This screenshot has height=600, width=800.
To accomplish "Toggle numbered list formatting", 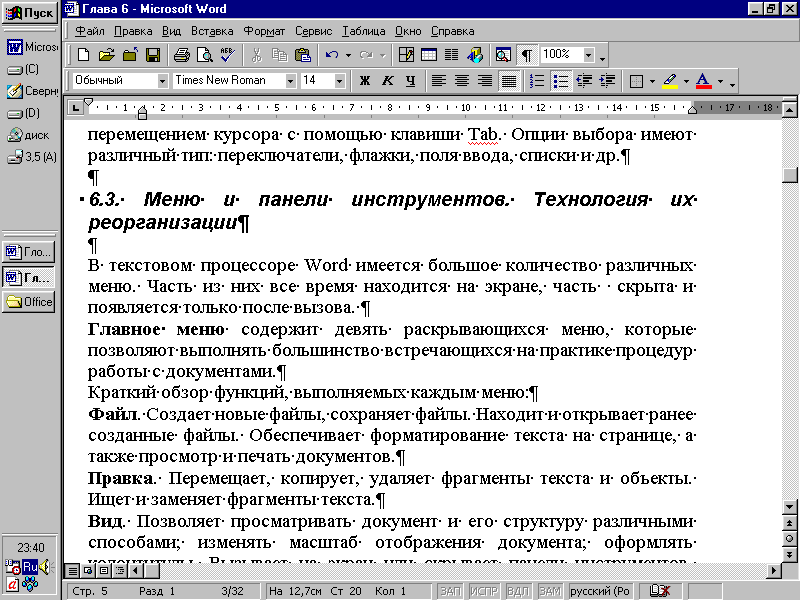I will (x=537, y=81).
